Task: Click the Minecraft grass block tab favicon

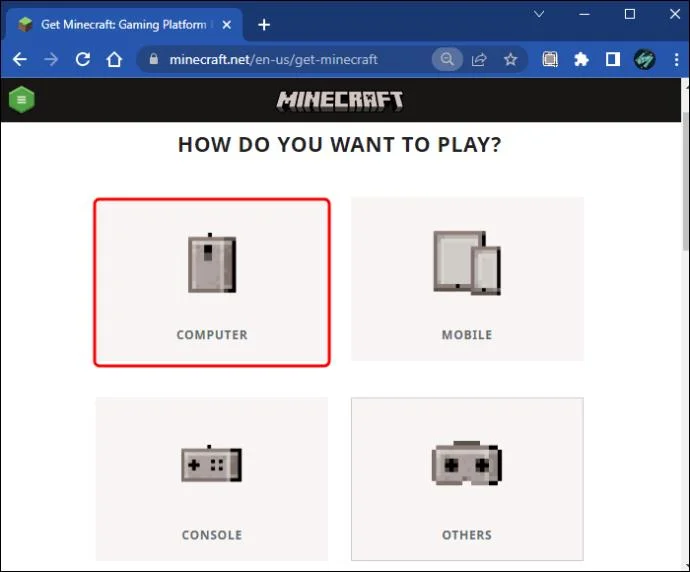Action: pyautogui.click(x=26, y=25)
